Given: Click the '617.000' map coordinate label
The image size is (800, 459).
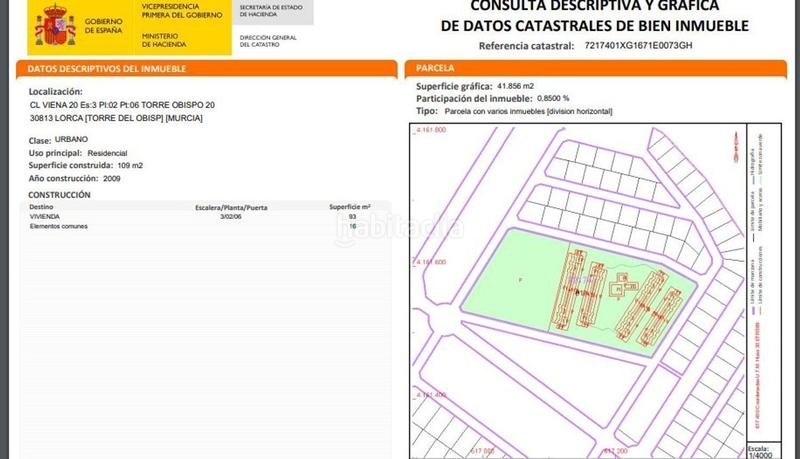Looking at the screenshot, I should click(x=482, y=451).
